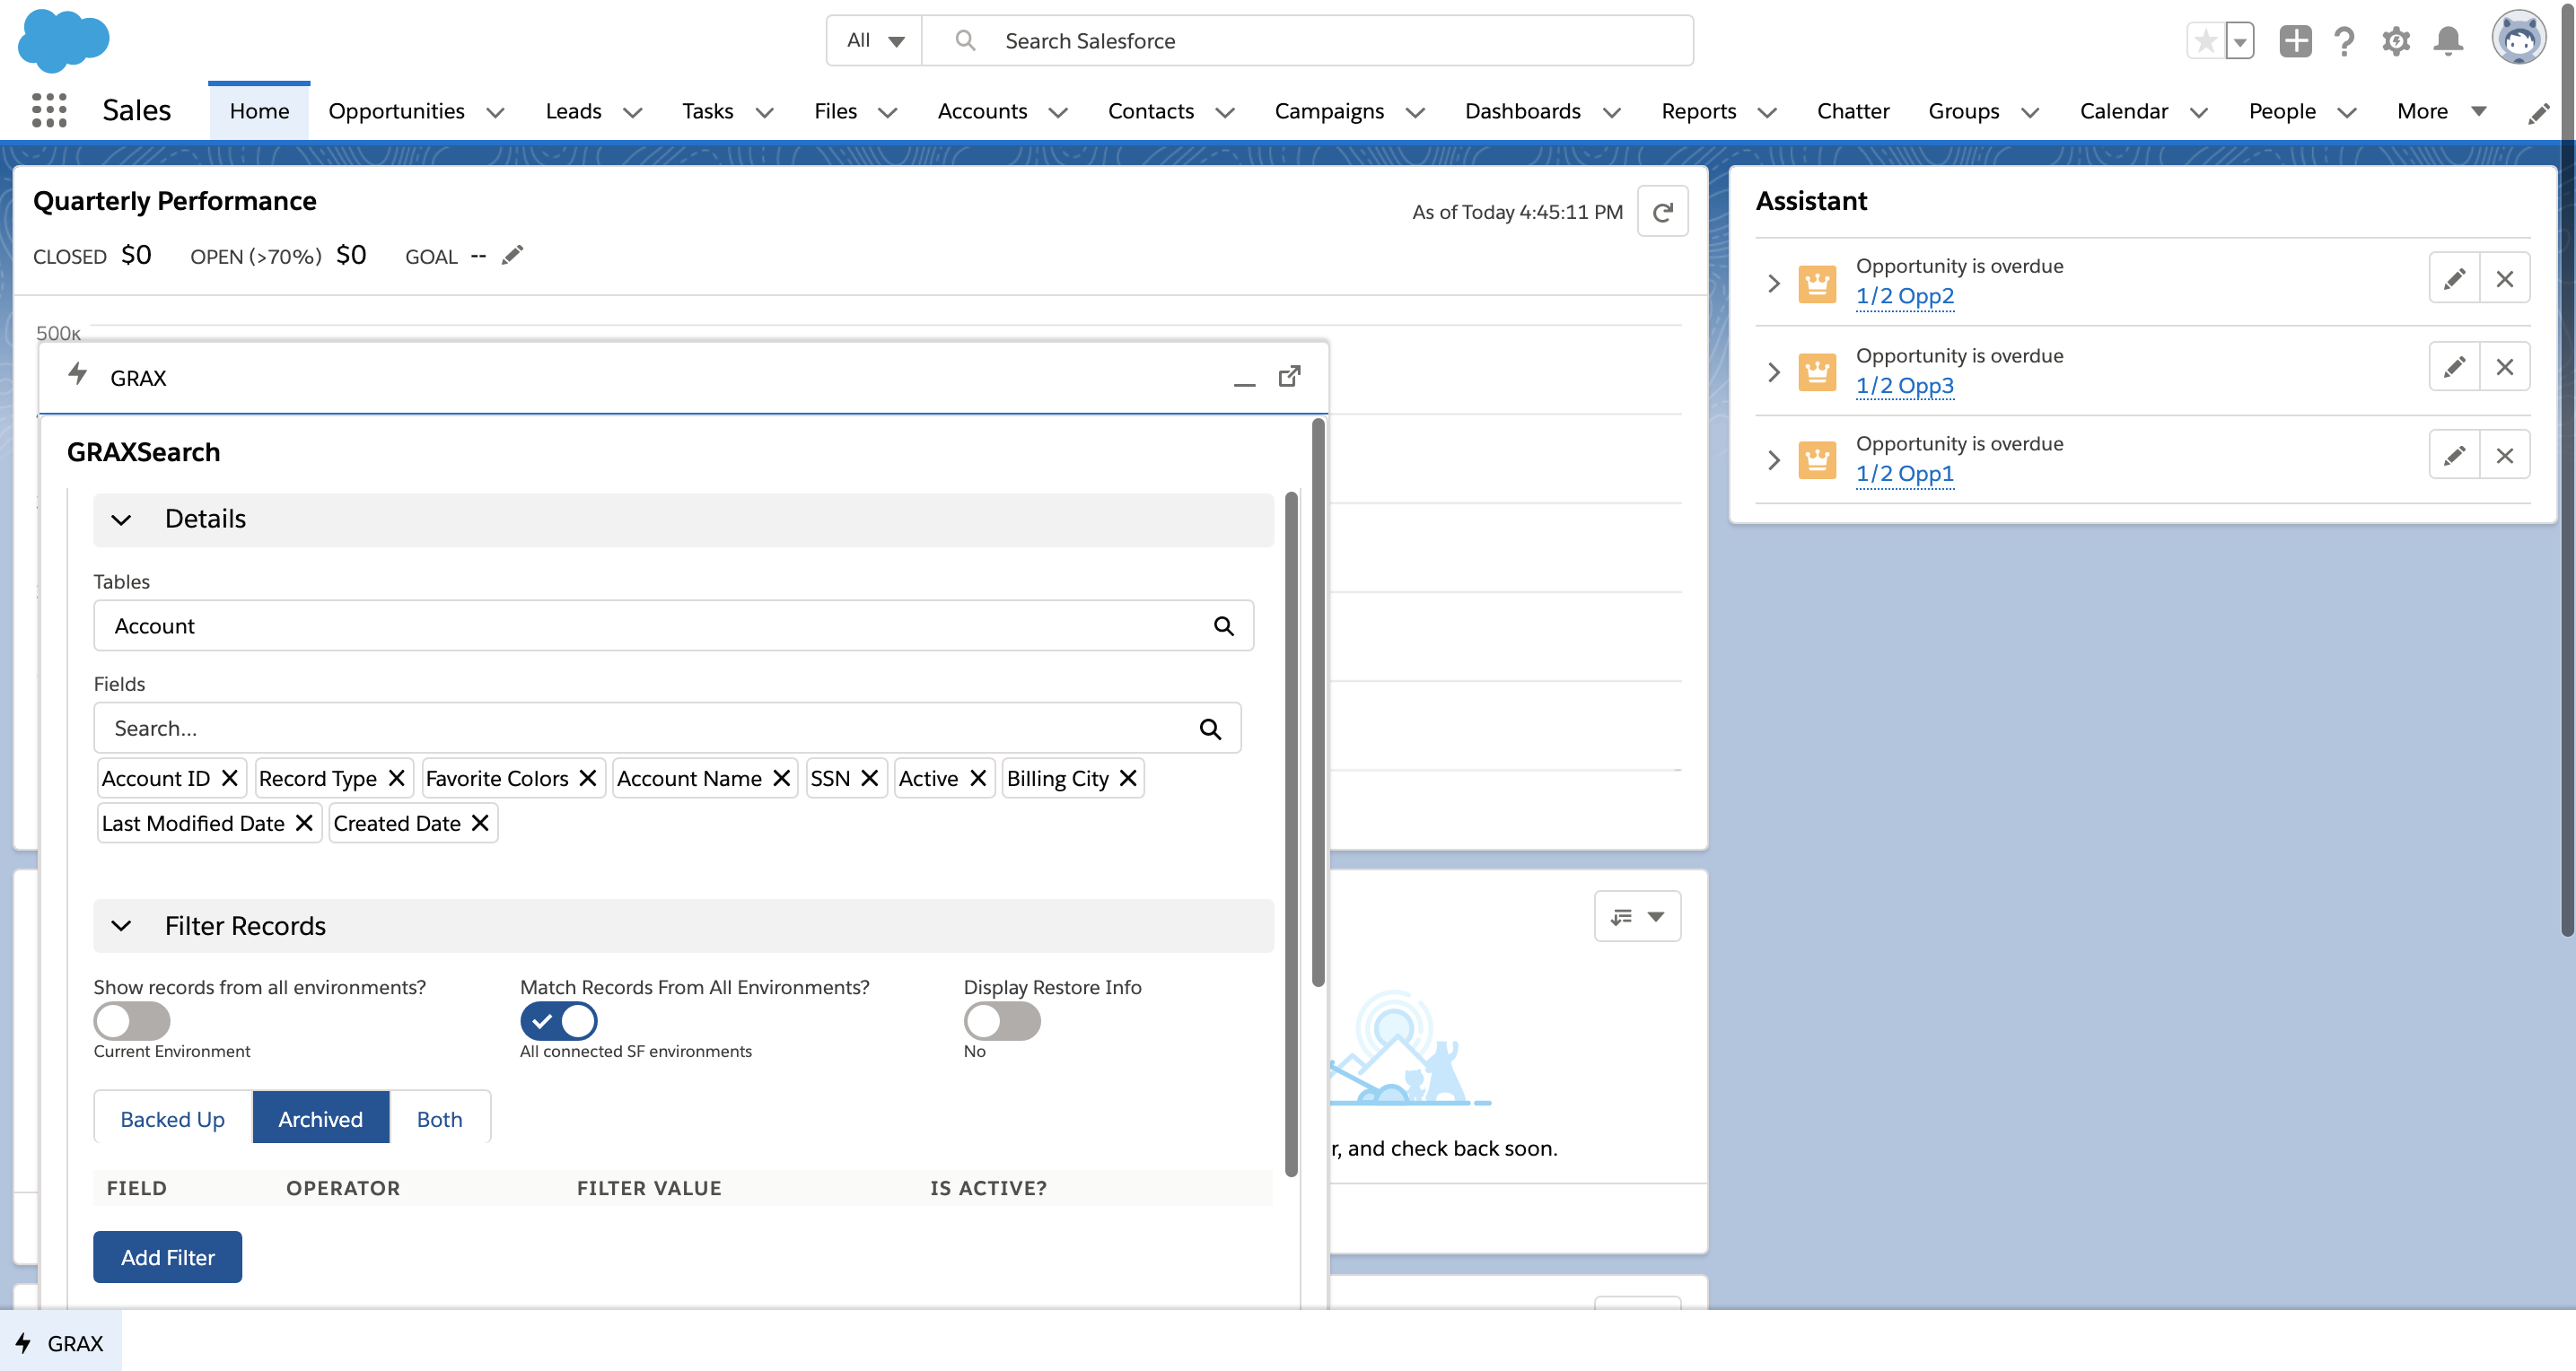Select the Backed Up option
The height and width of the screenshot is (1371, 2576).
coord(172,1119)
